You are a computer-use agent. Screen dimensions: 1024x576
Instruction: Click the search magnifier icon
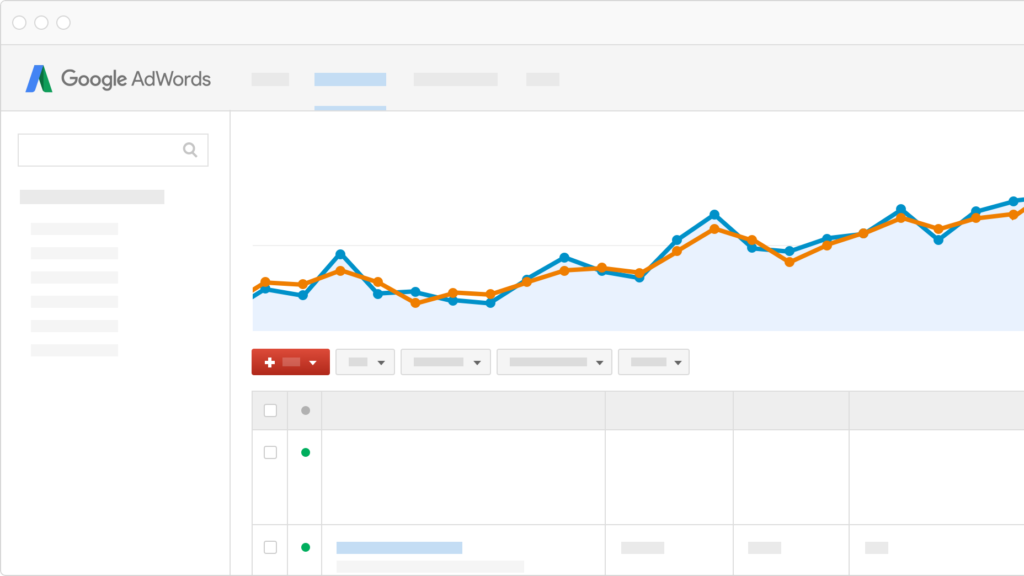[190, 150]
